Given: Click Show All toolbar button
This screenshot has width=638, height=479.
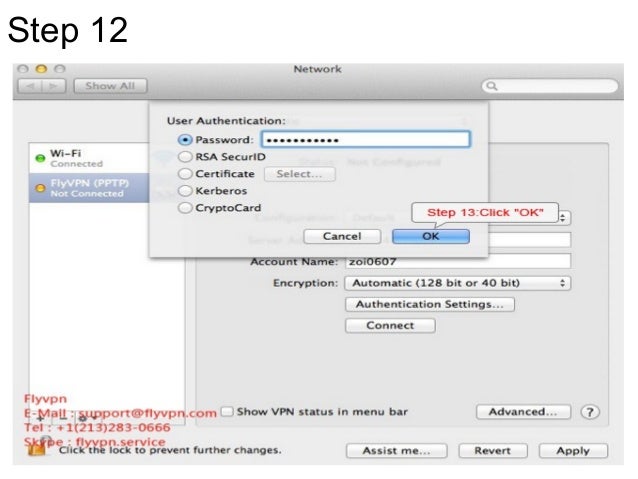Looking at the screenshot, I should click(110, 86).
